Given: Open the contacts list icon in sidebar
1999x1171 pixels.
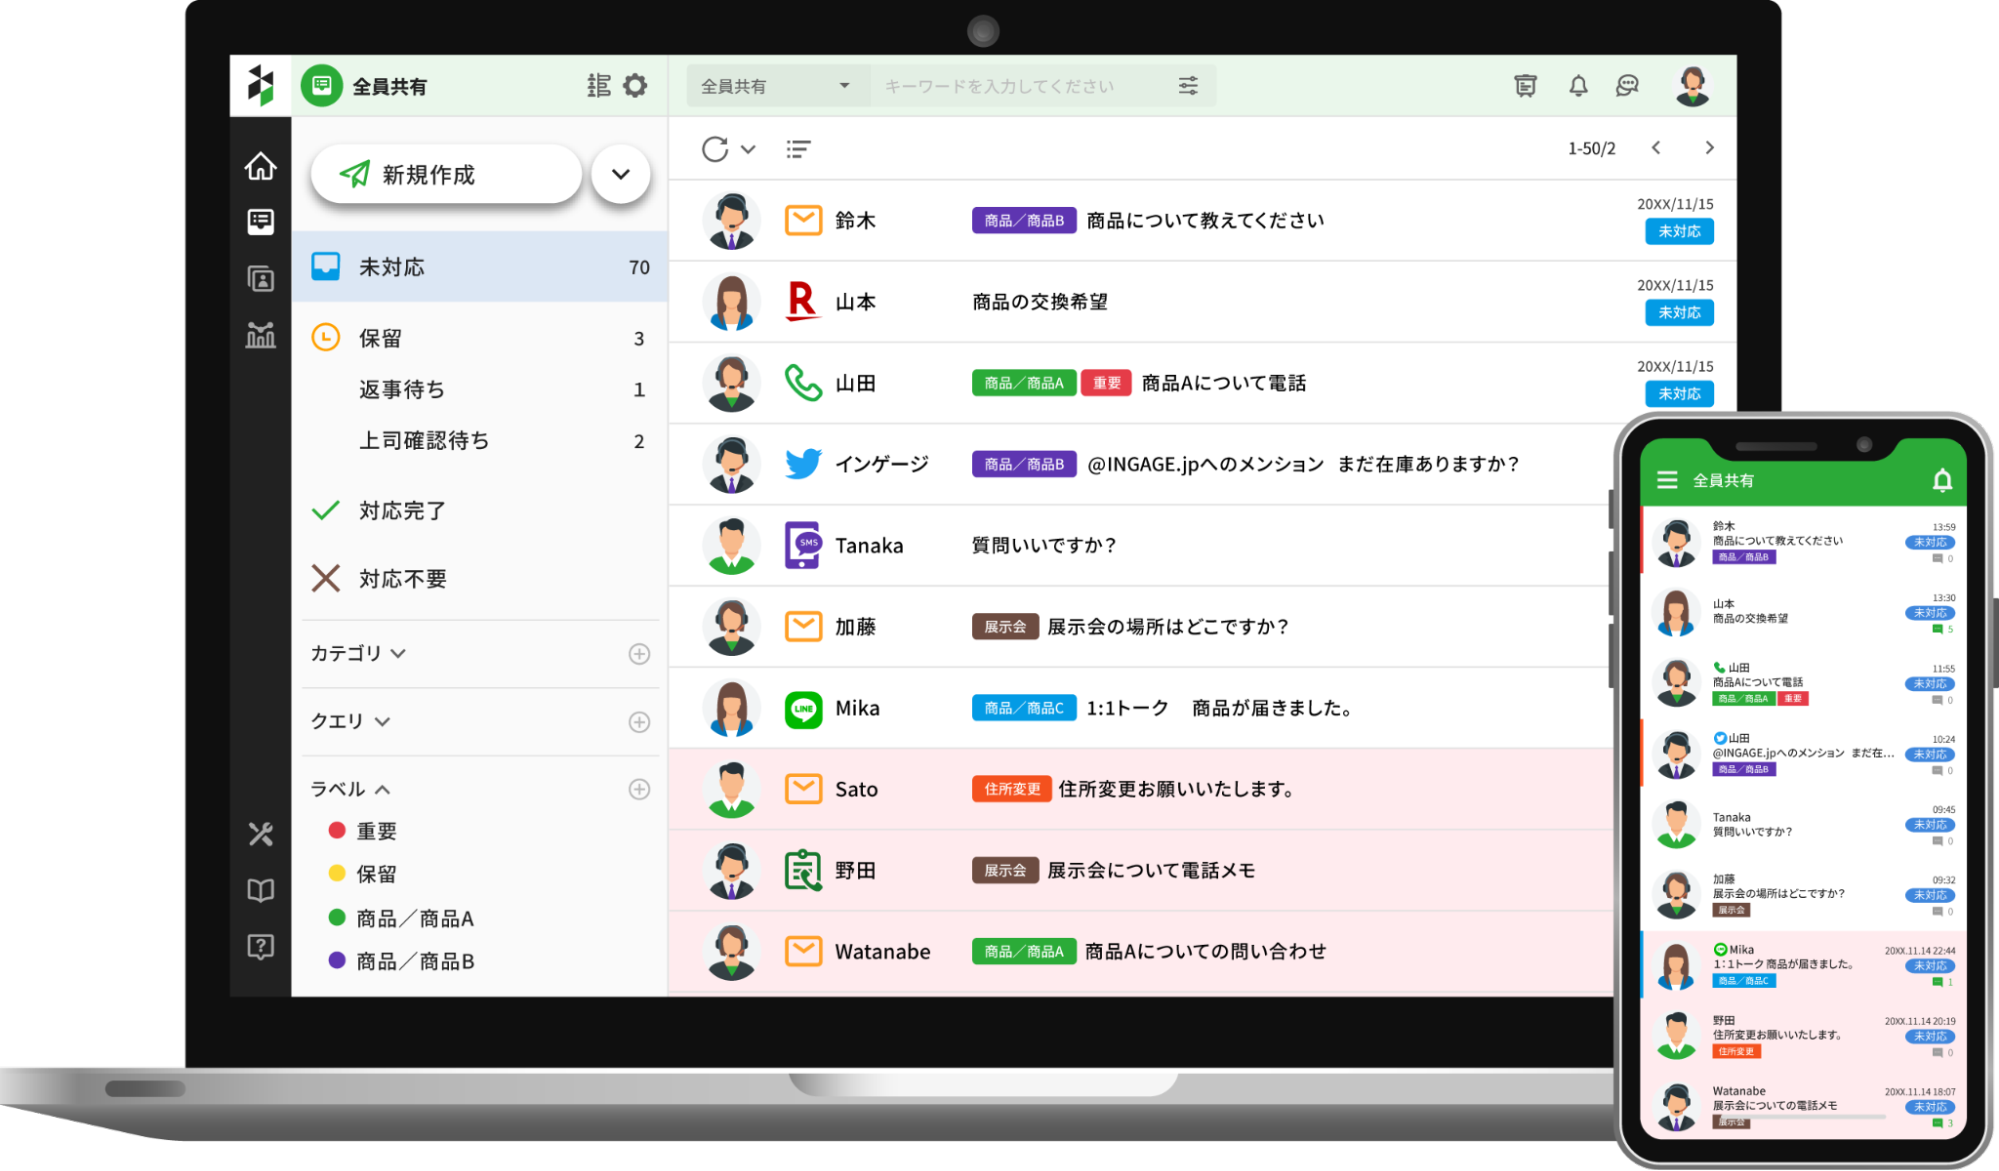Looking at the screenshot, I should 260,279.
